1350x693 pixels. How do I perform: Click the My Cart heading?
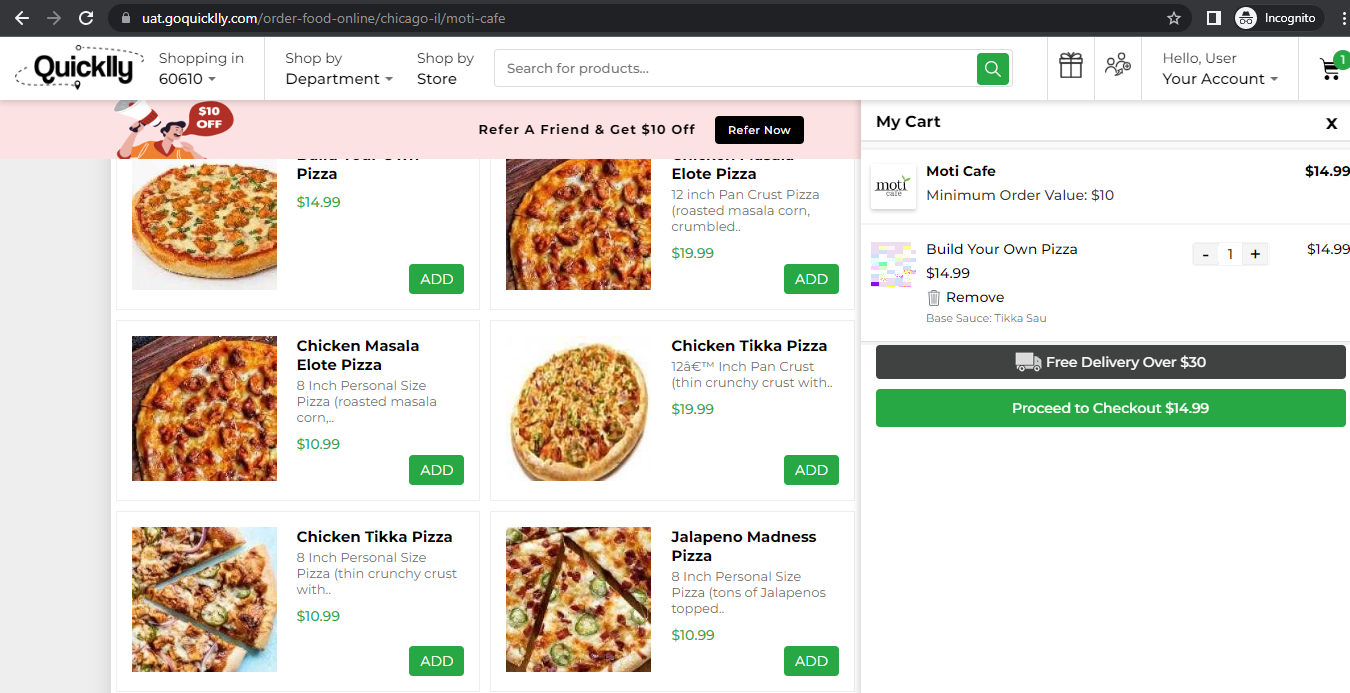pos(908,122)
